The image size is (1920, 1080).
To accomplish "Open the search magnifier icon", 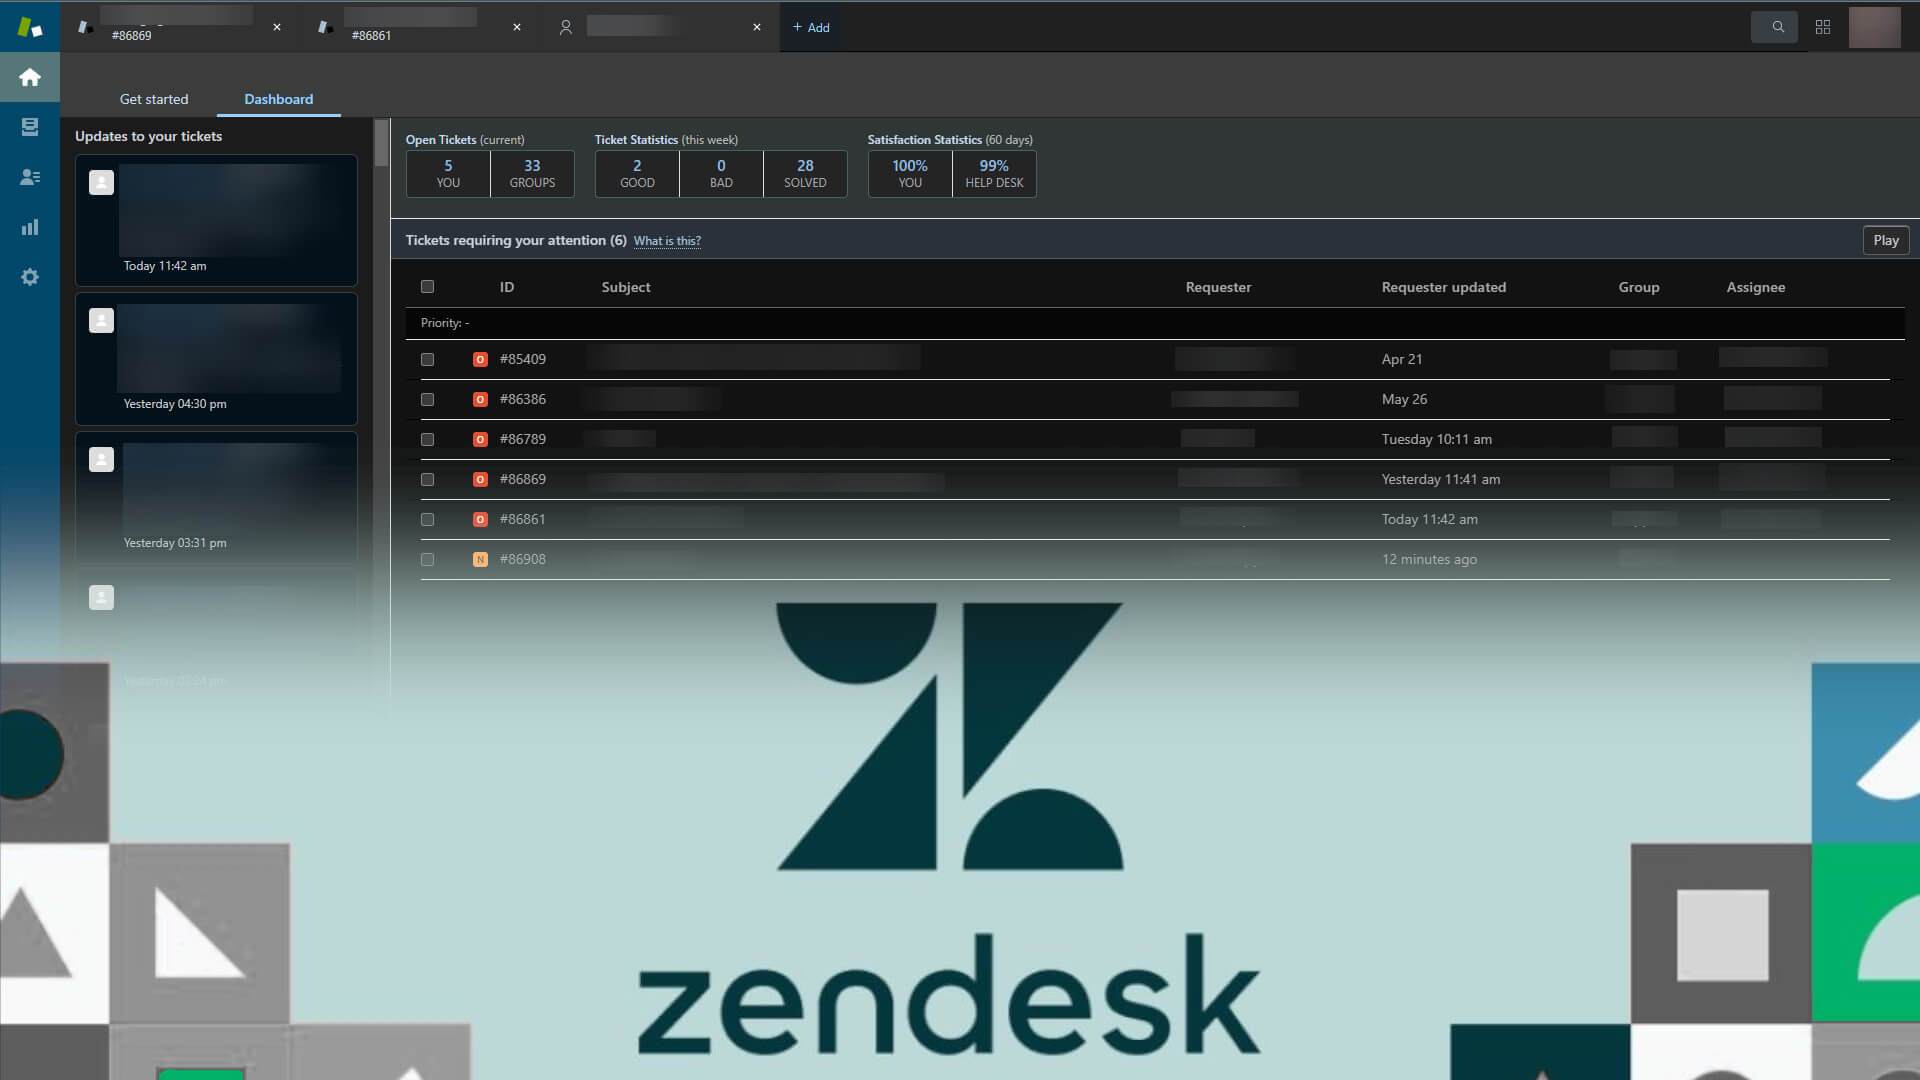I will (1777, 27).
